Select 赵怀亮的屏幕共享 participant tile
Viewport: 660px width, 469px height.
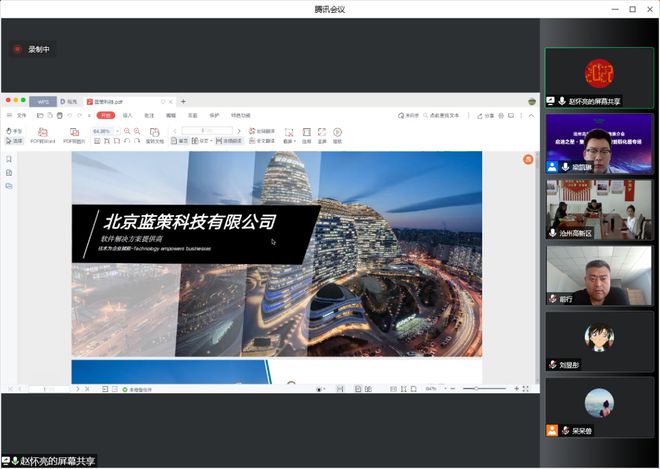pos(599,77)
